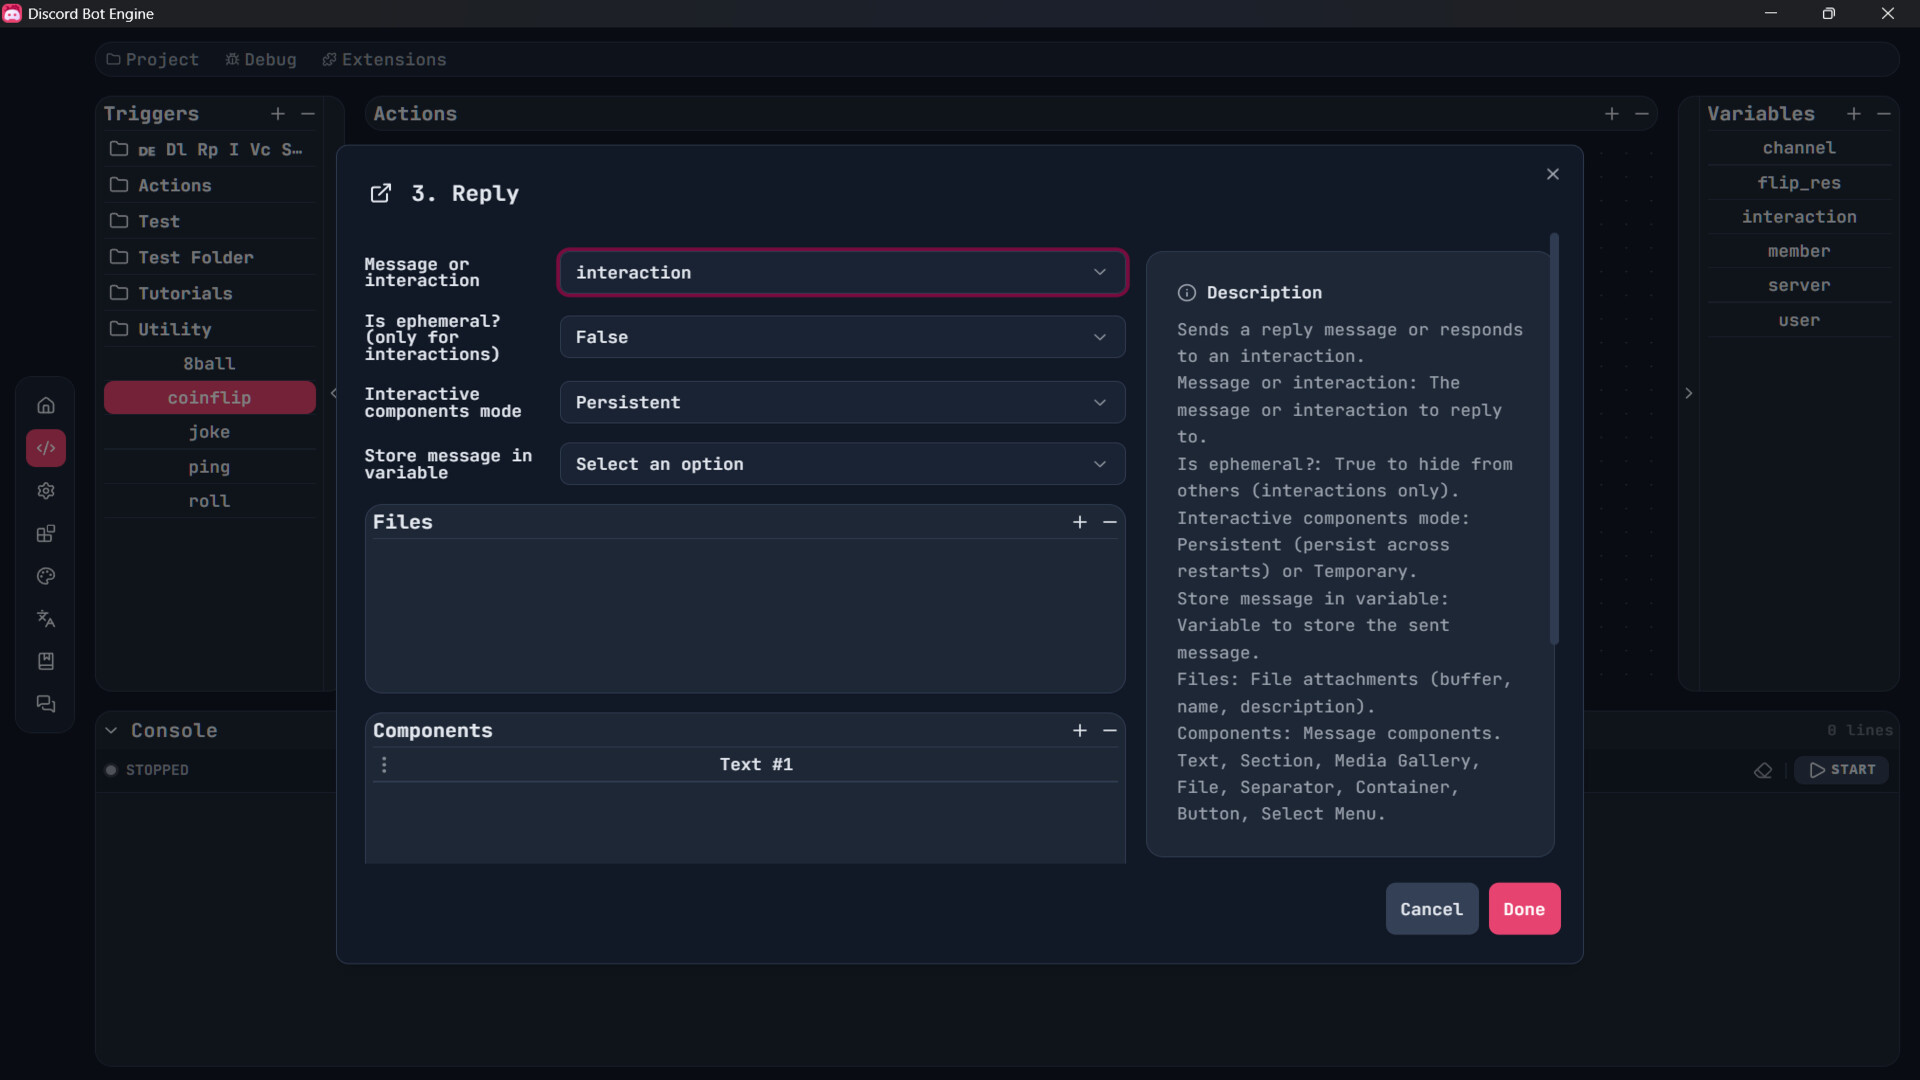The width and height of the screenshot is (1920, 1080).
Task: Click the palette theme icon in sidebar
Action: tap(46, 576)
